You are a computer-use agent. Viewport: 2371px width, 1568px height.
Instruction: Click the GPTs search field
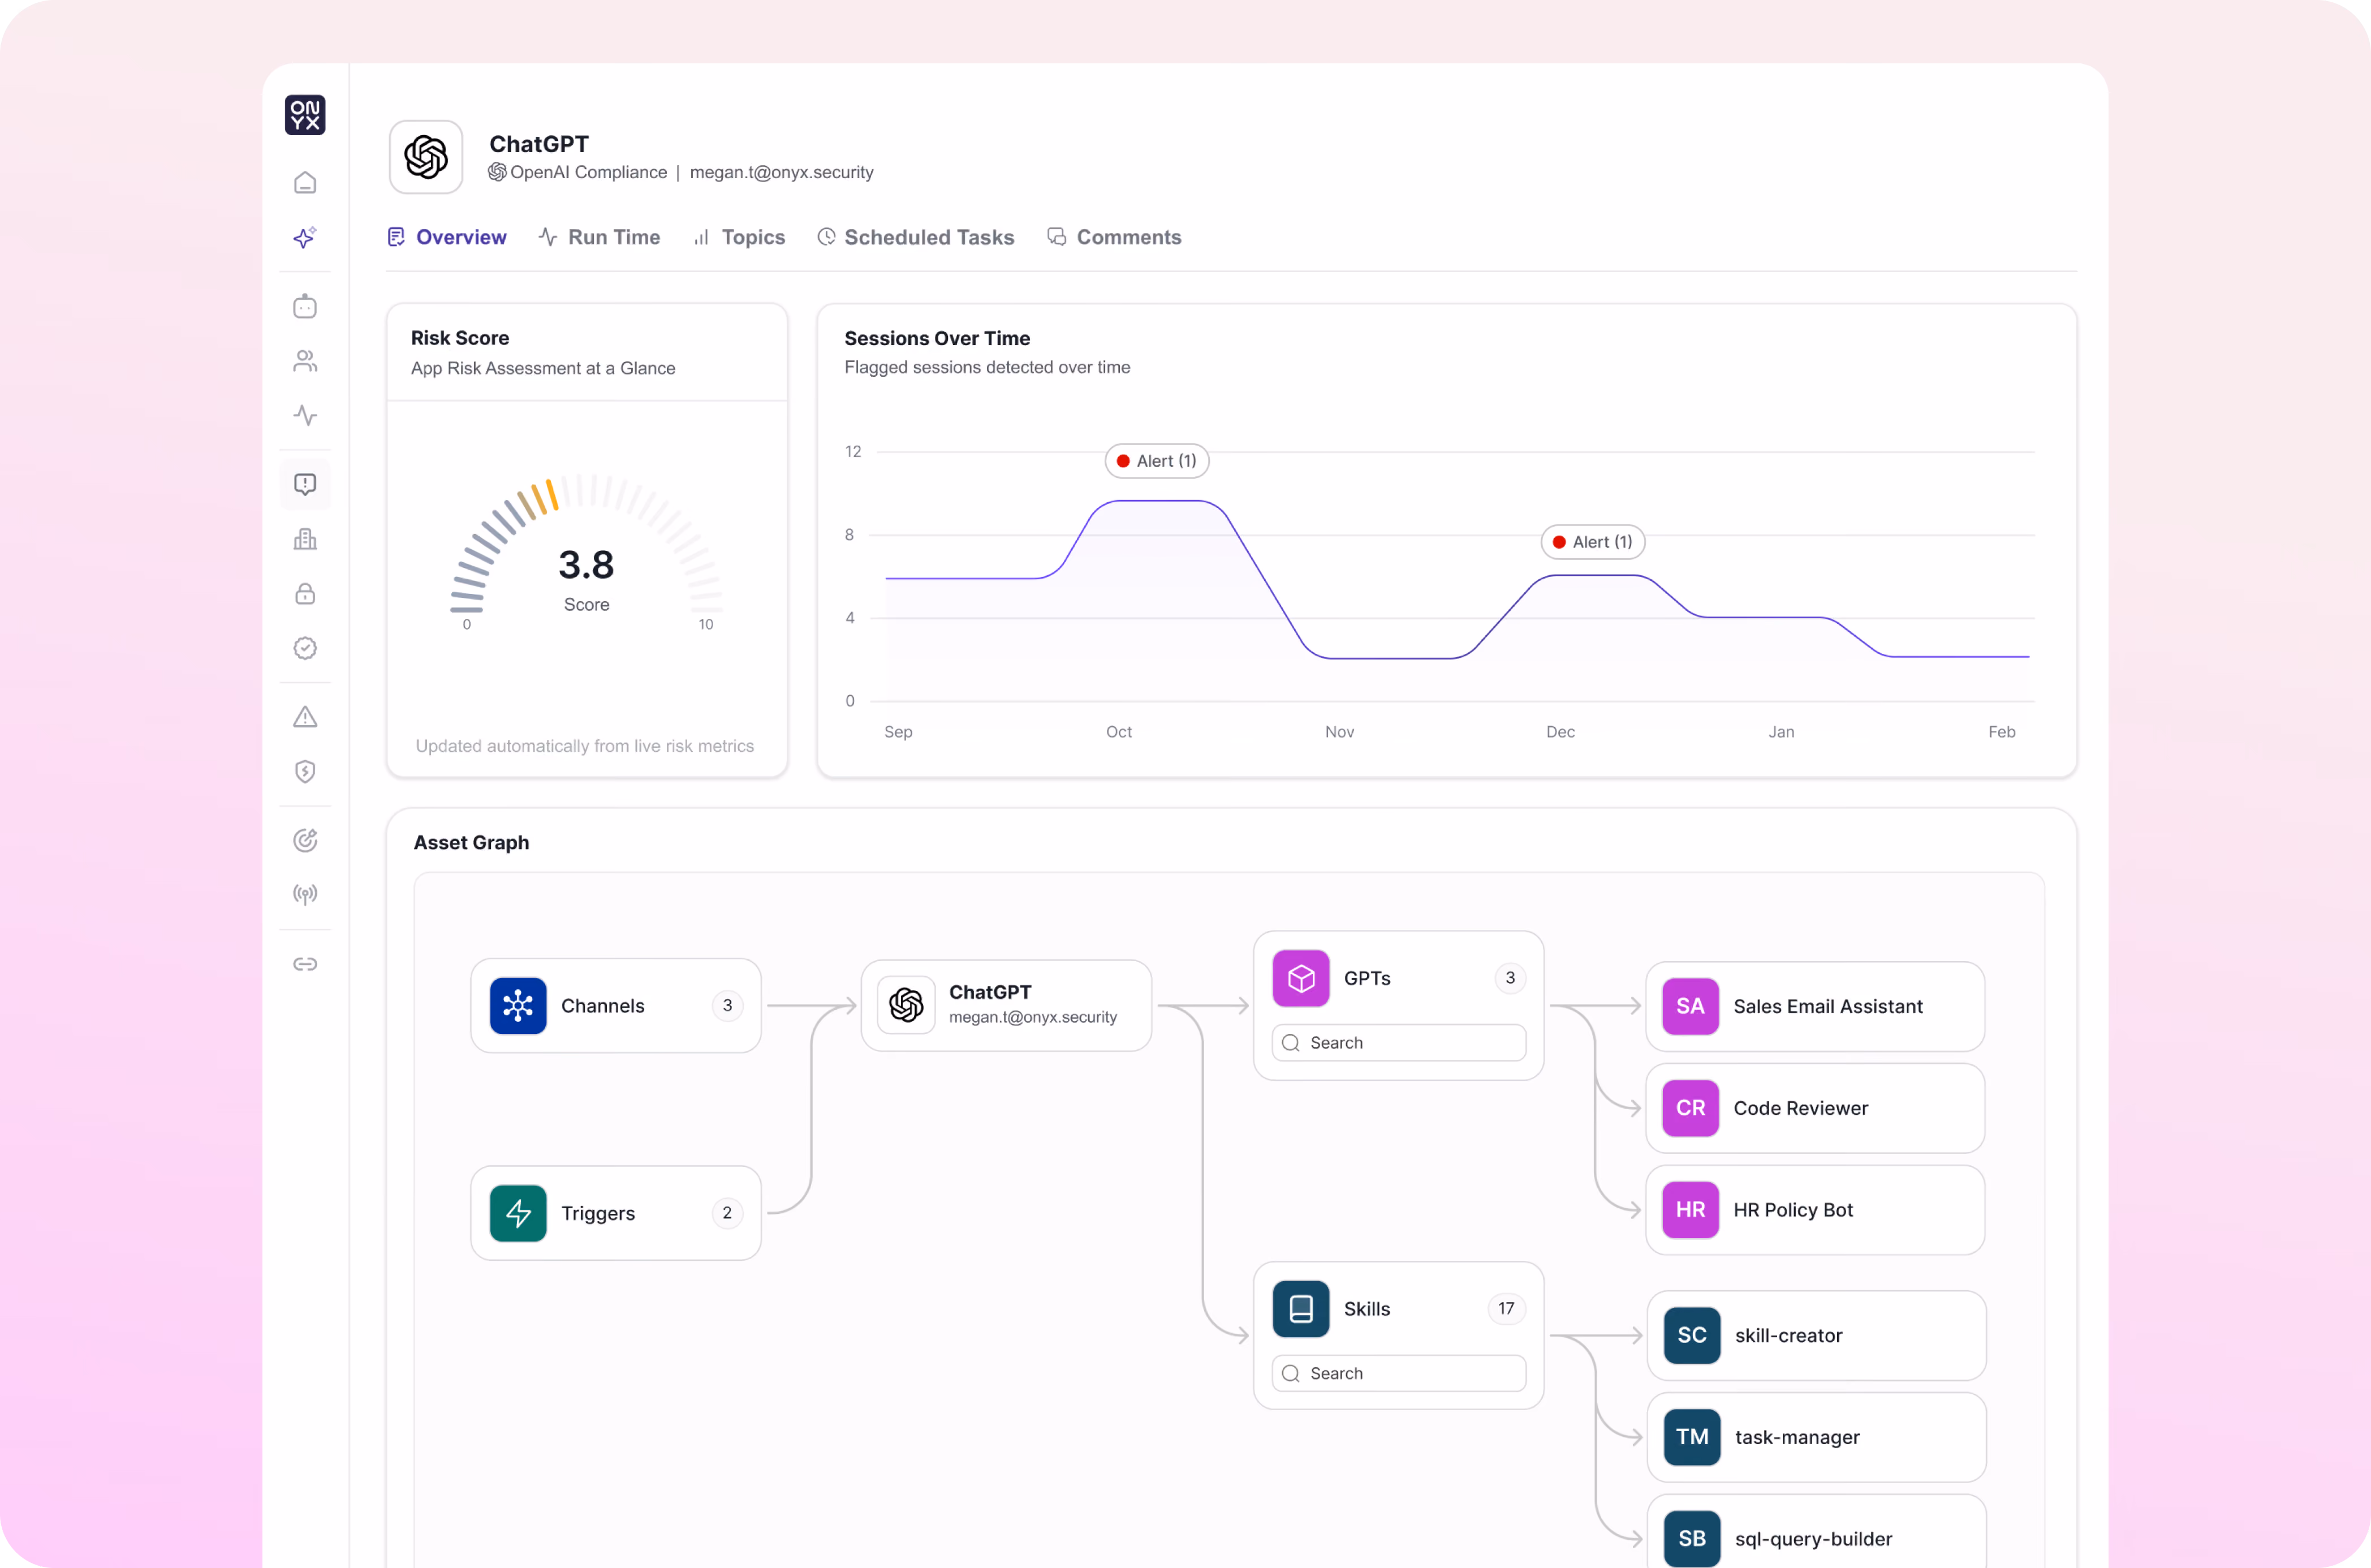coord(1399,1043)
